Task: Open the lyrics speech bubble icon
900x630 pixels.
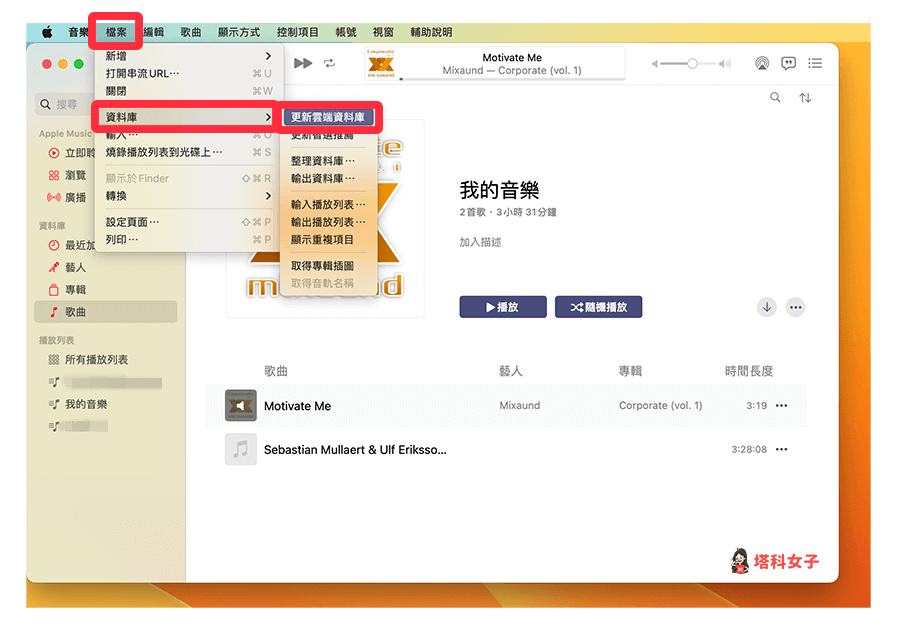Action: tap(788, 63)
